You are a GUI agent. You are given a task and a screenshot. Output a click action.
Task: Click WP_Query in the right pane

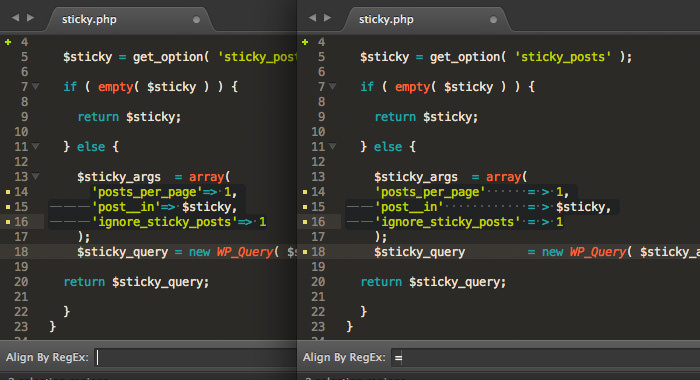pyautogui.click(x=598, y=252)
